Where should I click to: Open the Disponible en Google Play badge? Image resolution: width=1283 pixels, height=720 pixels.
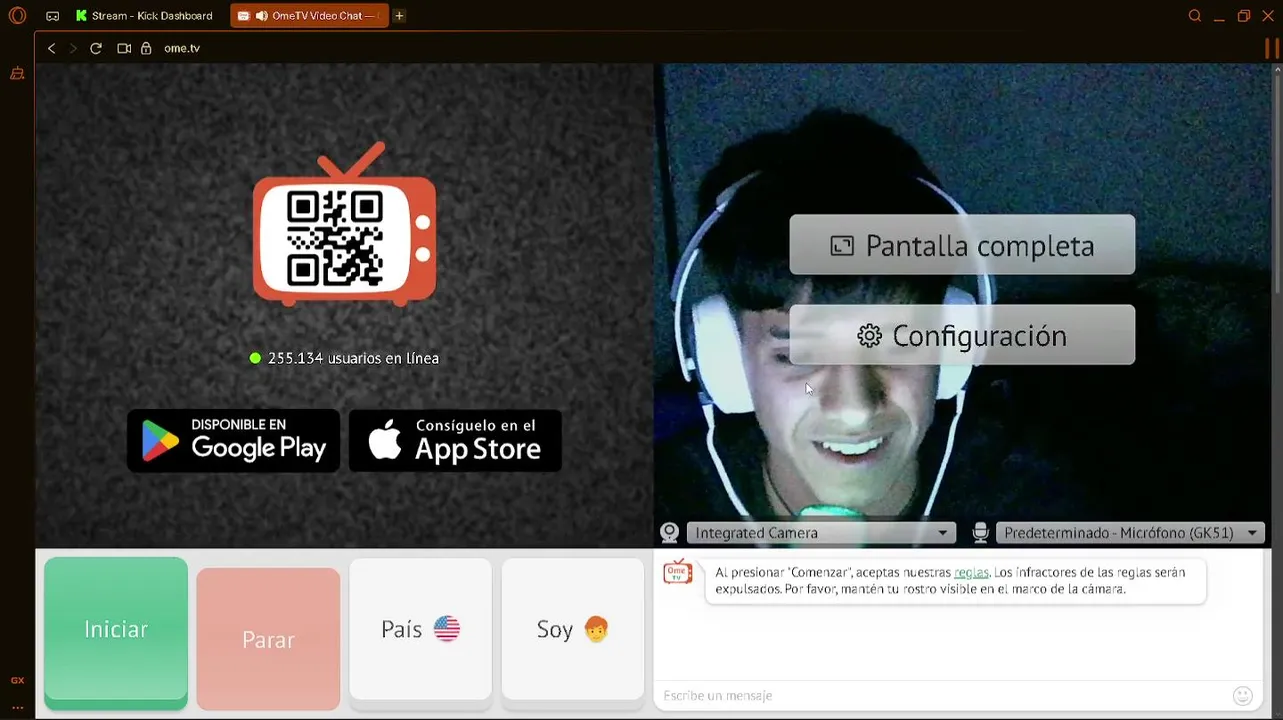233,440
